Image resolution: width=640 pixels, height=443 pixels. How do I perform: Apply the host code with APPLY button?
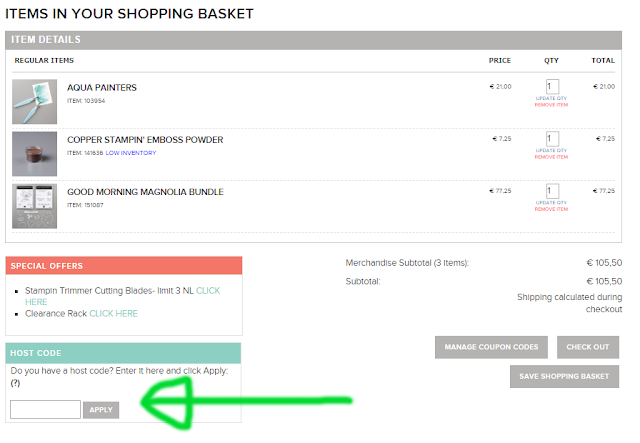pyautogui.click(x=101, y=410)
